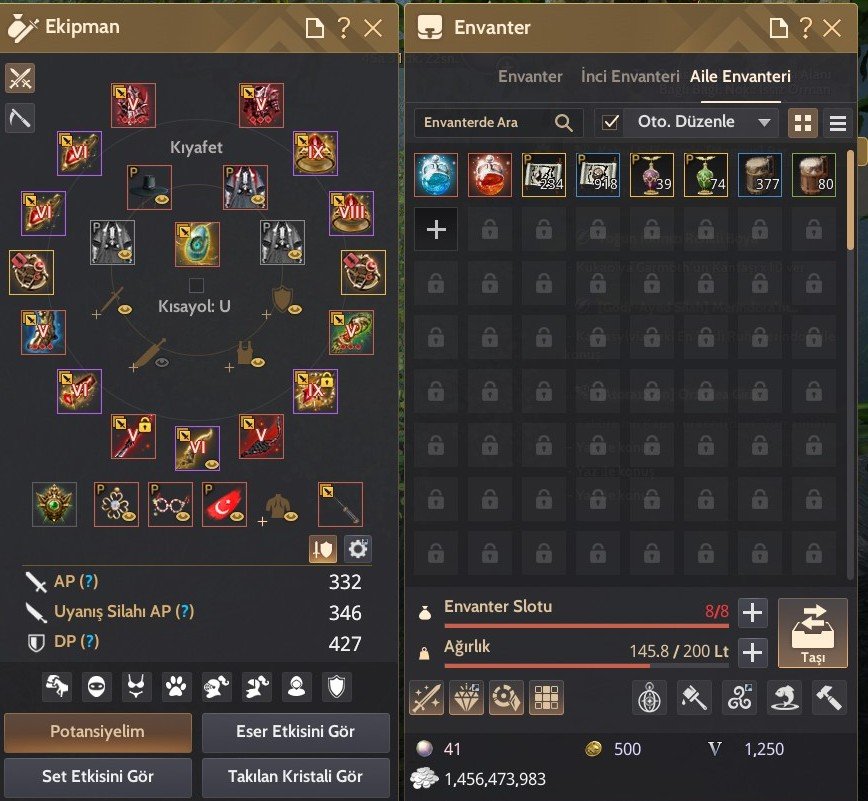Viewport: 868px width, 801px height.
Task: Click the crossed swords combat gear icon
Action: (20, 77)
